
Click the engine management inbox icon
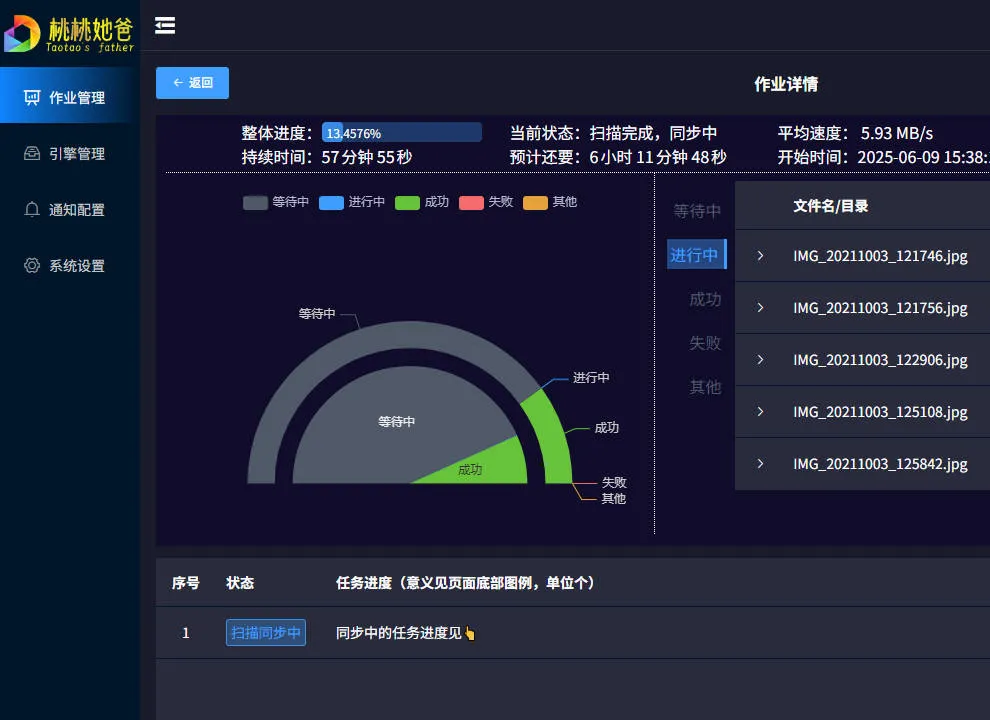coord(32,154)
